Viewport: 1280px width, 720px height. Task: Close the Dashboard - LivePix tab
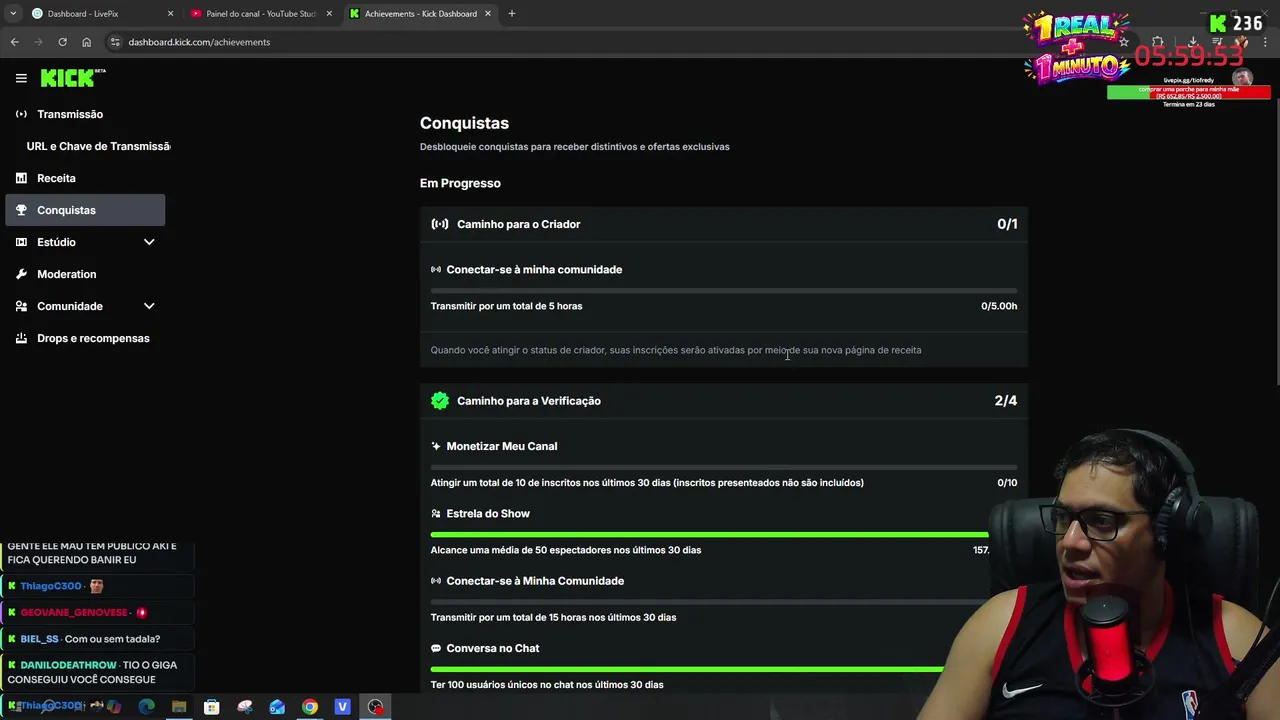170,14
